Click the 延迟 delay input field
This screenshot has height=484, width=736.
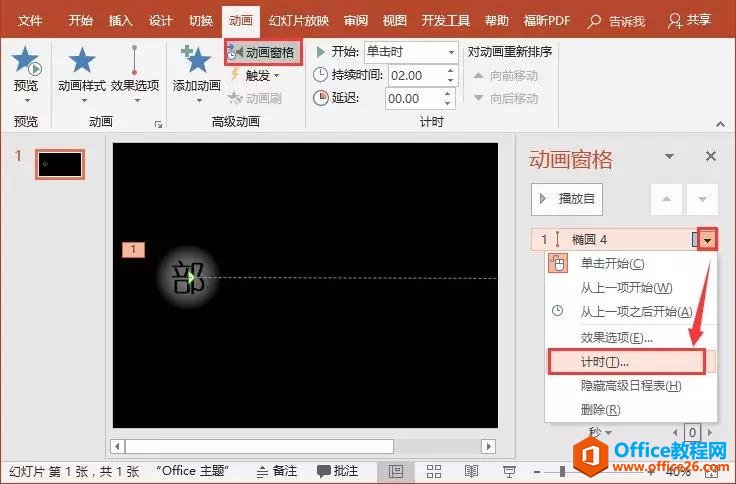[x=411, y=98]
